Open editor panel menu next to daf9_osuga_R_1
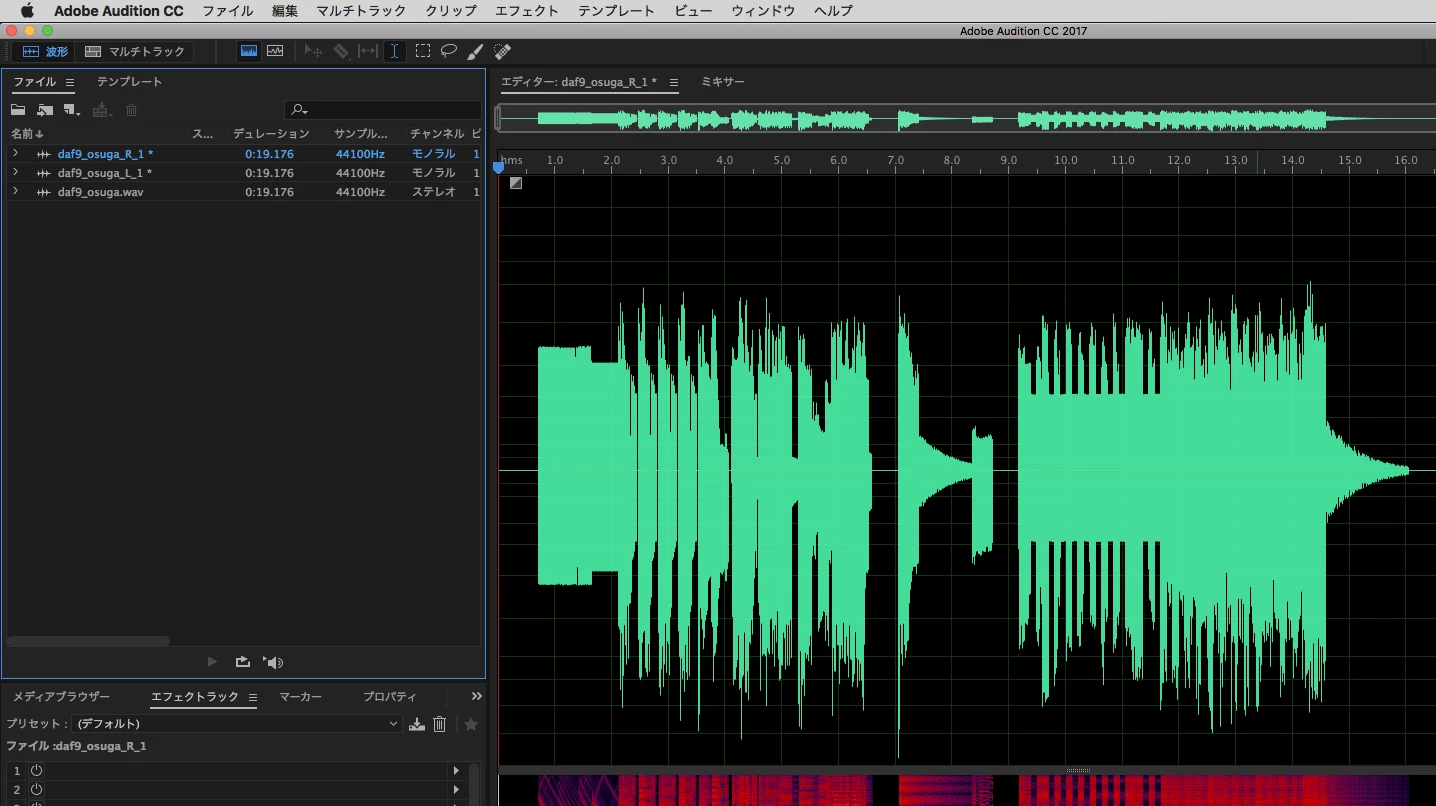The image size is (1436, 806). (x=674, y=83)
